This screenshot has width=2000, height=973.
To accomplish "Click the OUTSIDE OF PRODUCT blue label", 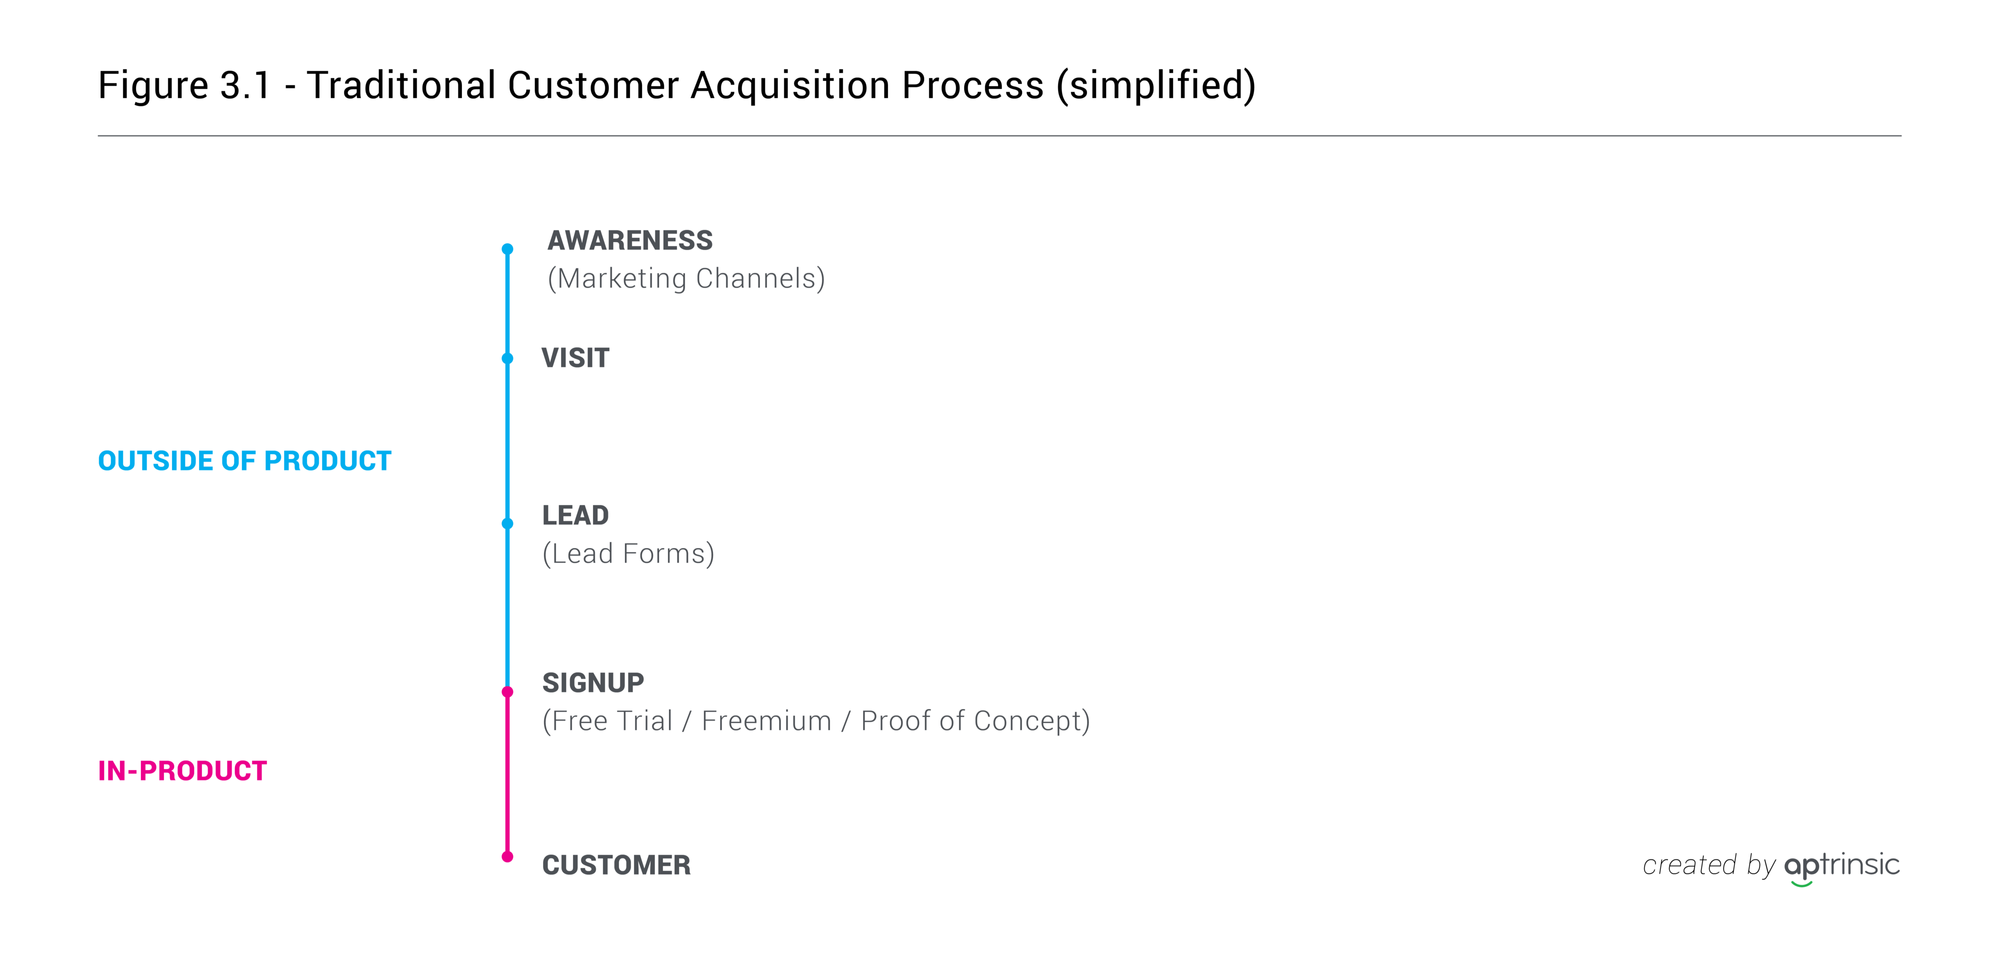I will (x=244, y=461).
